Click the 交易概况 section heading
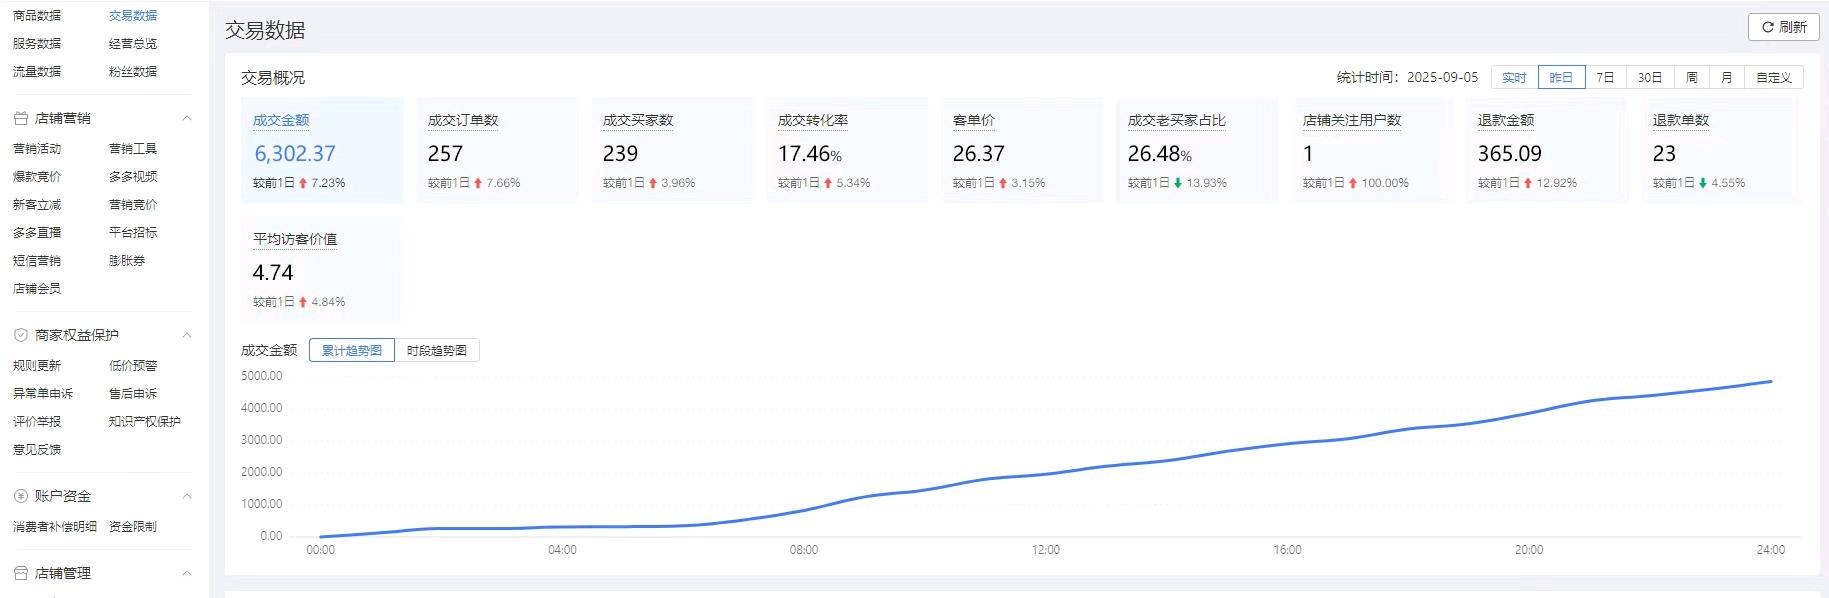Viewport: 1829px width, 598px height. point(273,77)
